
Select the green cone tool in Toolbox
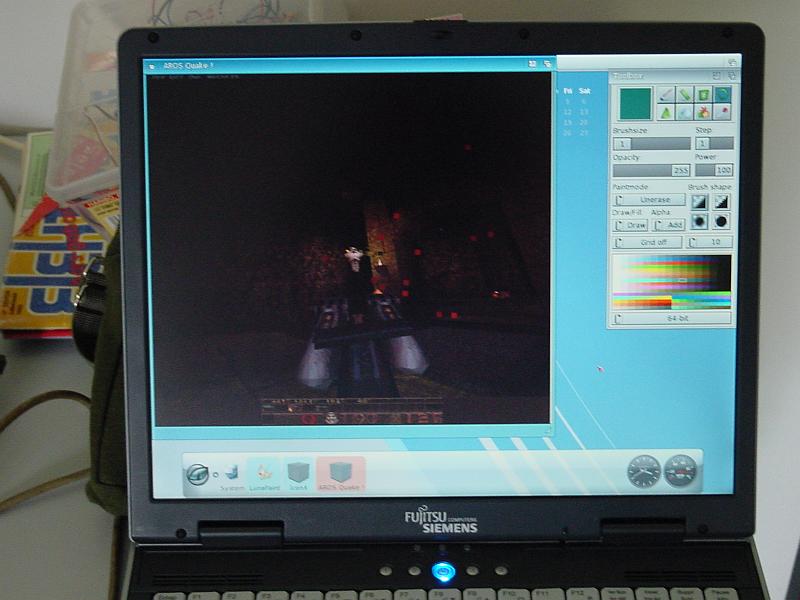[x=665, y=112]
